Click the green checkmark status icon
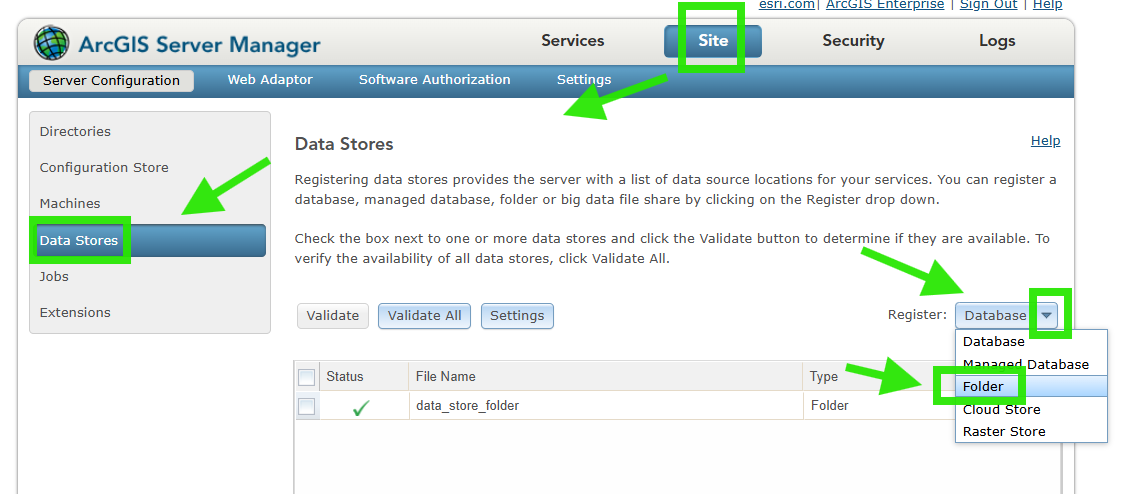This screenshot has width=1132, height=494. click(361, 407)
